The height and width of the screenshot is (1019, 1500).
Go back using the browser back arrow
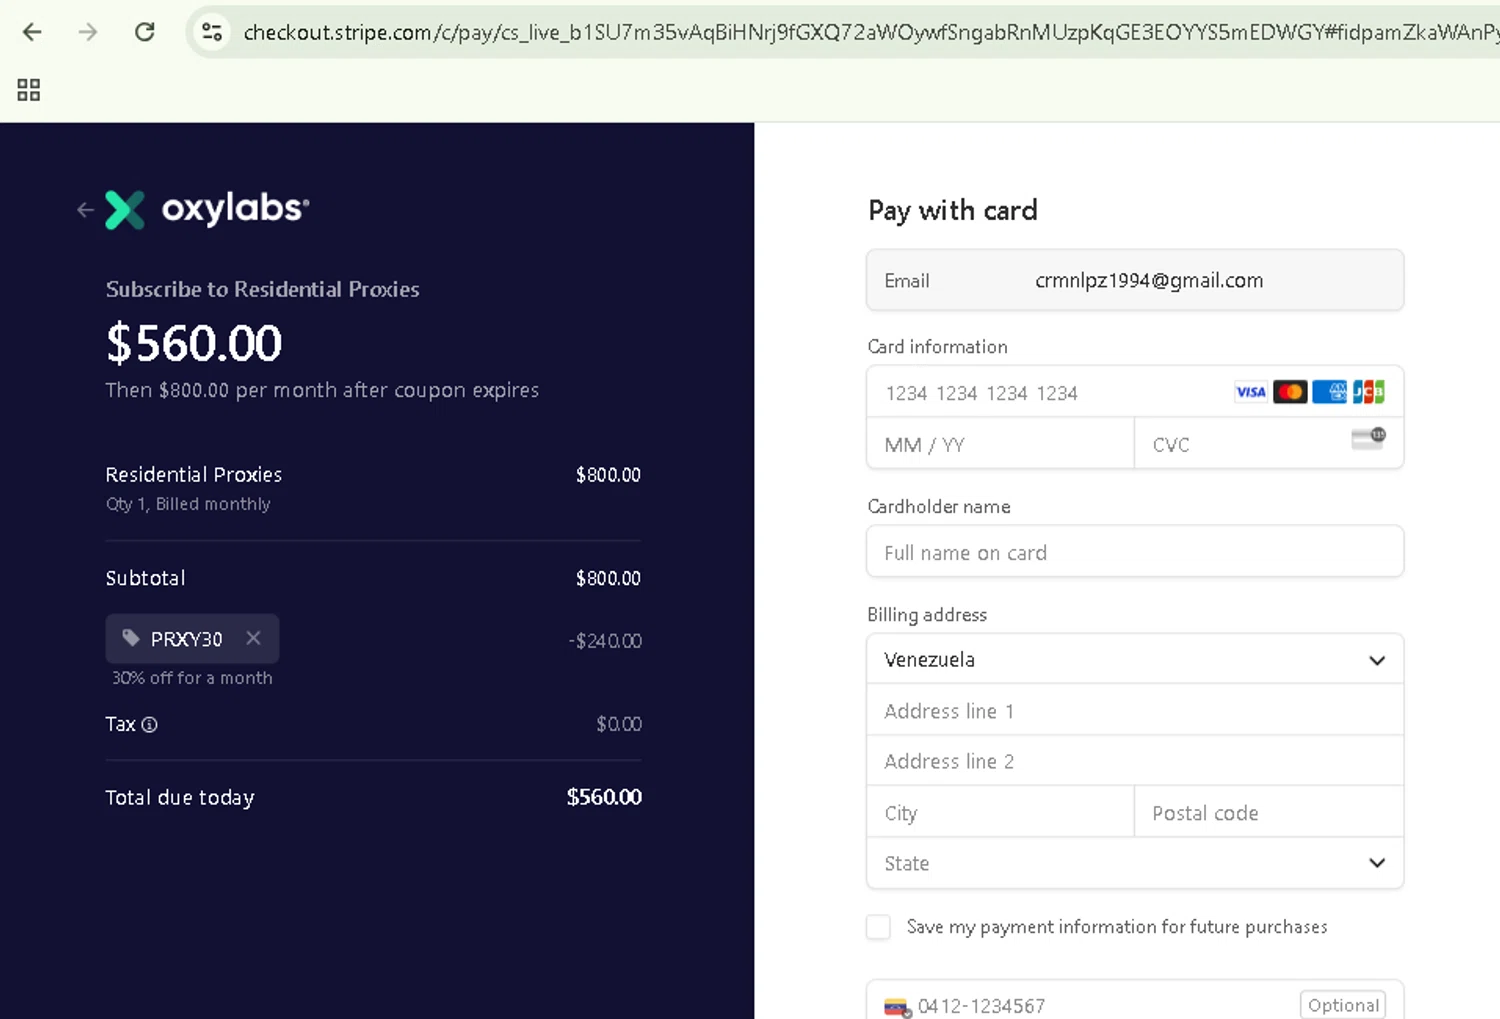click(x=32, y=32)
